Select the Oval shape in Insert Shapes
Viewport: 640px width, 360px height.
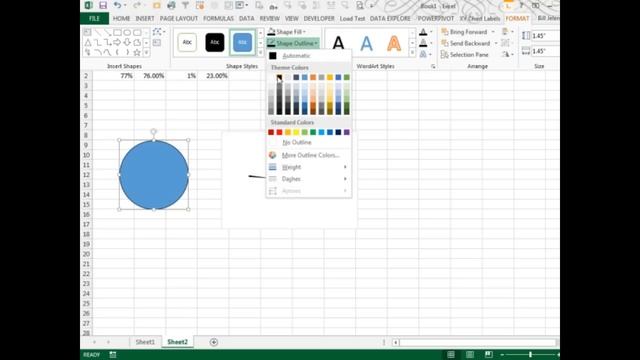pos(127,32)
